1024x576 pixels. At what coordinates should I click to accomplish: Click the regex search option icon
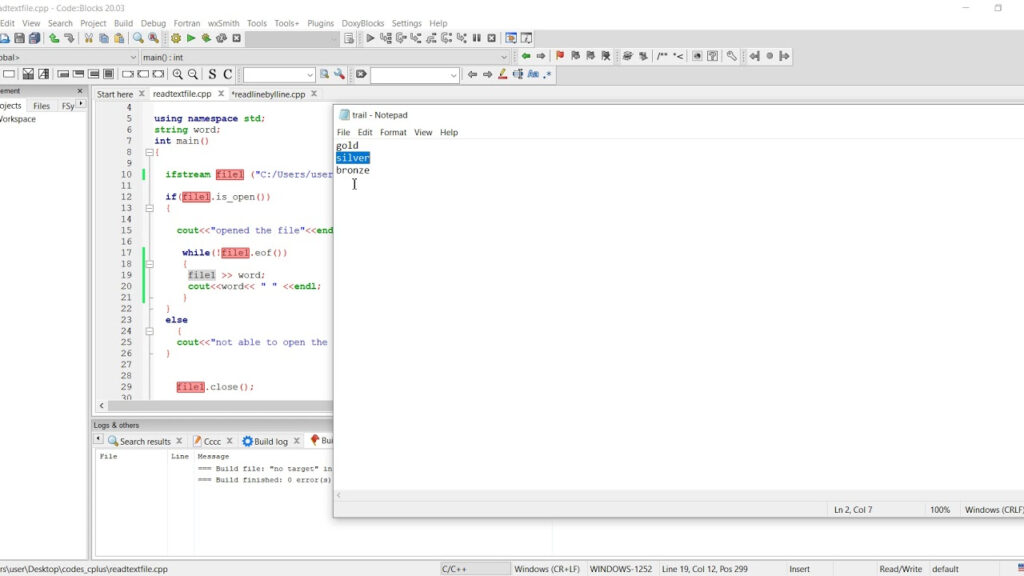pyautogui.click(x=548, y=74)
